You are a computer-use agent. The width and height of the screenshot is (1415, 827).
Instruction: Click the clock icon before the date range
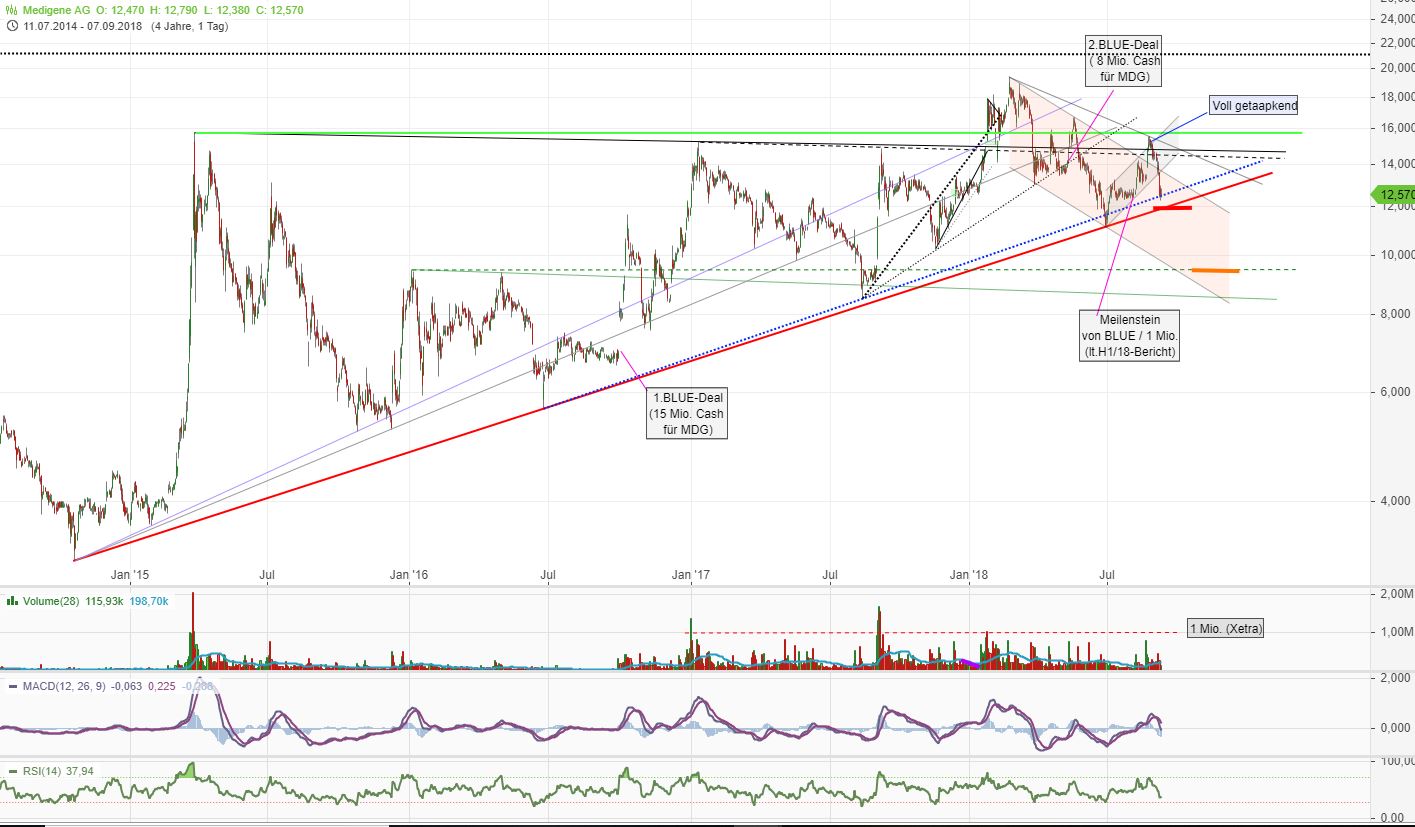tap(12, 26)
